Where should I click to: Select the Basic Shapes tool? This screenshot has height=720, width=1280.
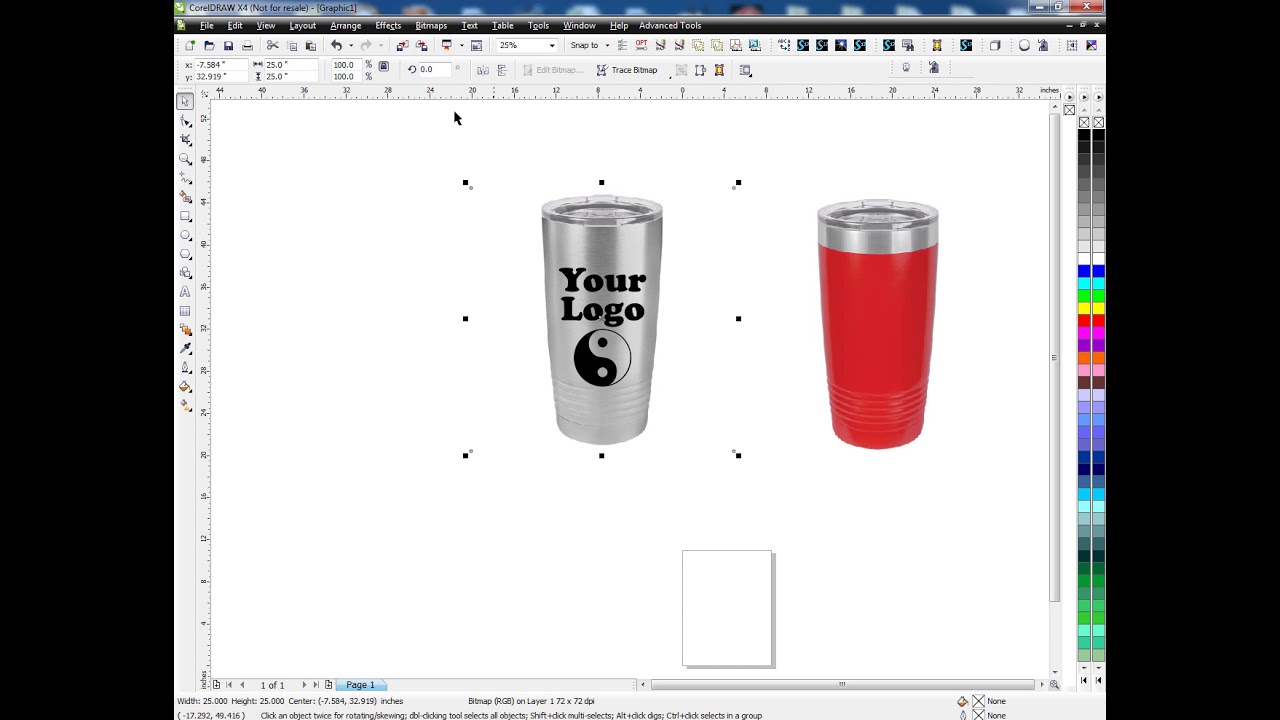point(185,272)
